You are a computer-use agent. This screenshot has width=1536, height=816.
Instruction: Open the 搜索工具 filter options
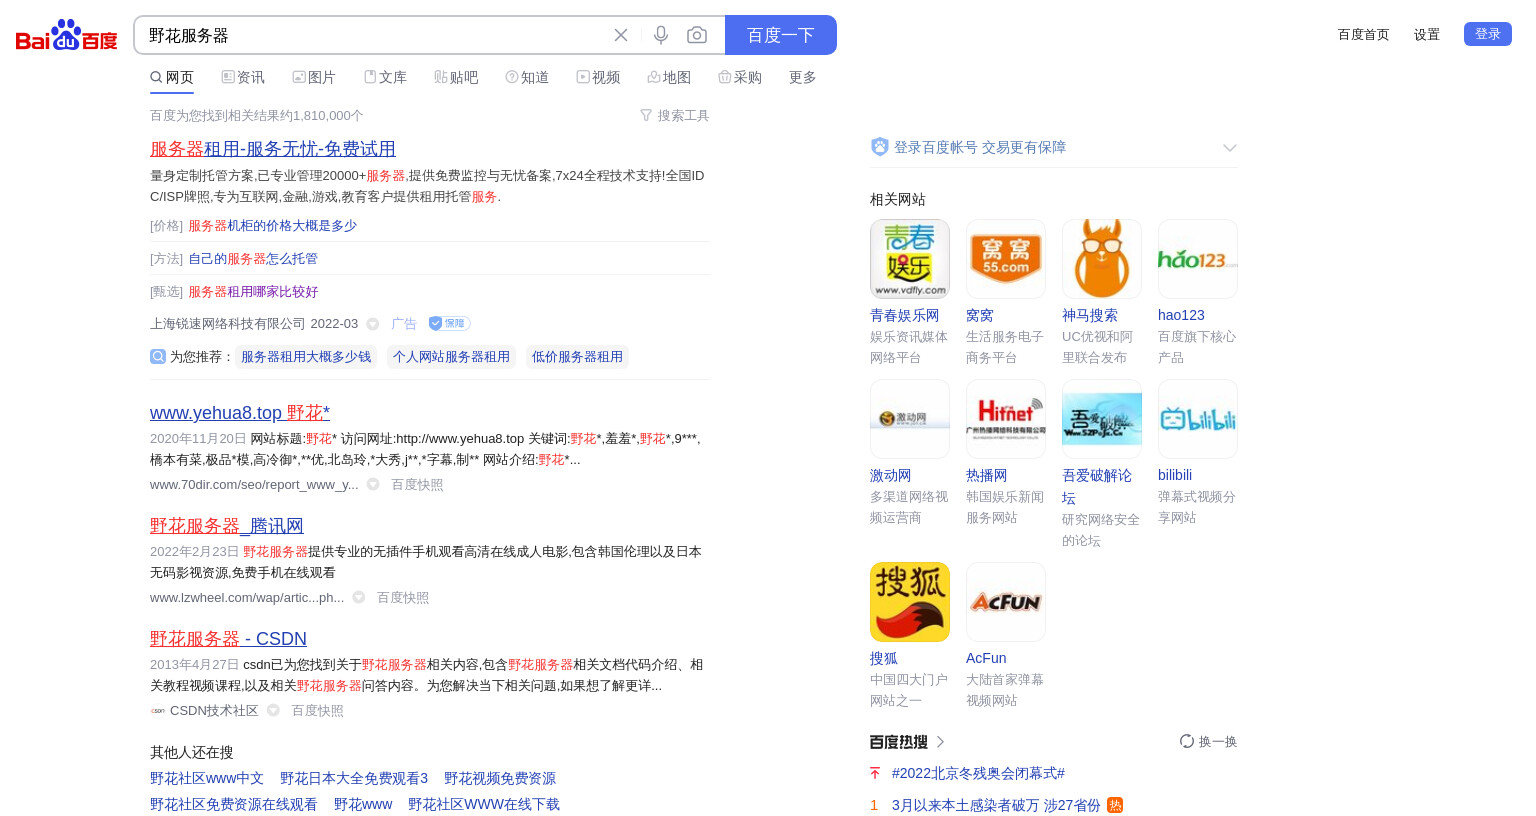click(674, 116)
